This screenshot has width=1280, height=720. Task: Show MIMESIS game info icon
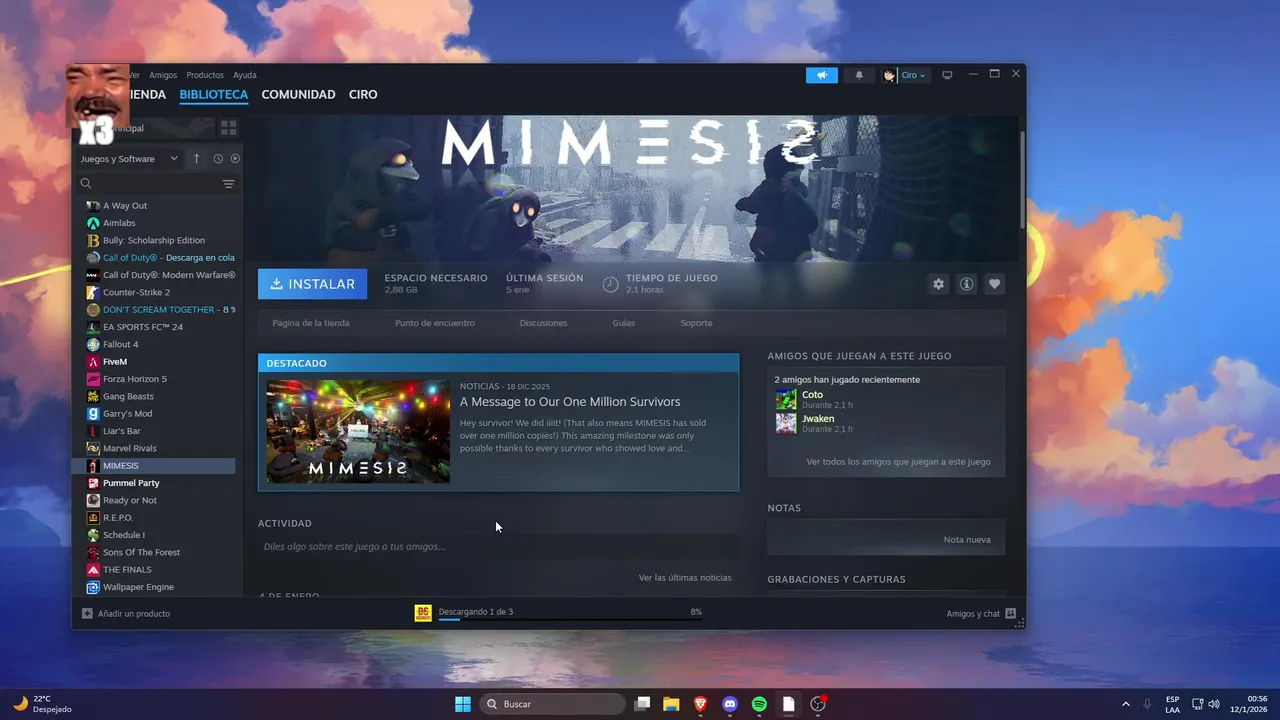click(966, 284)
